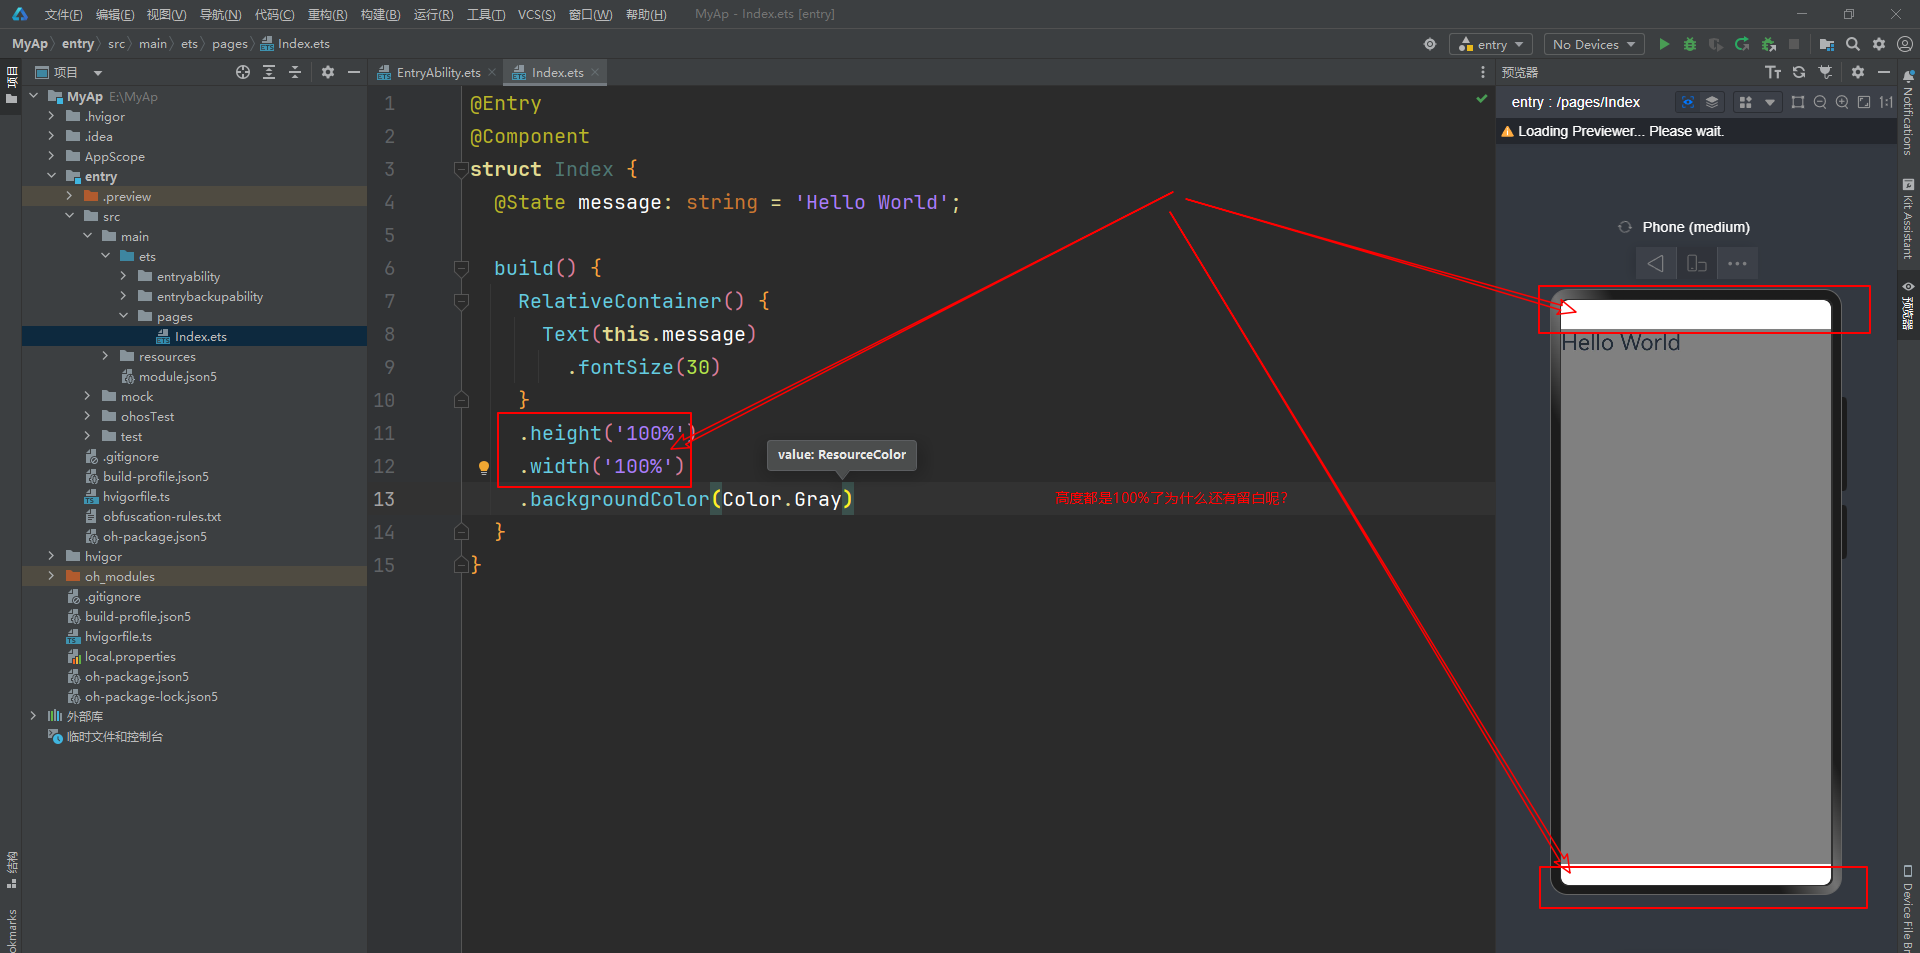Collapse the entry module folder

coord(52,176)
